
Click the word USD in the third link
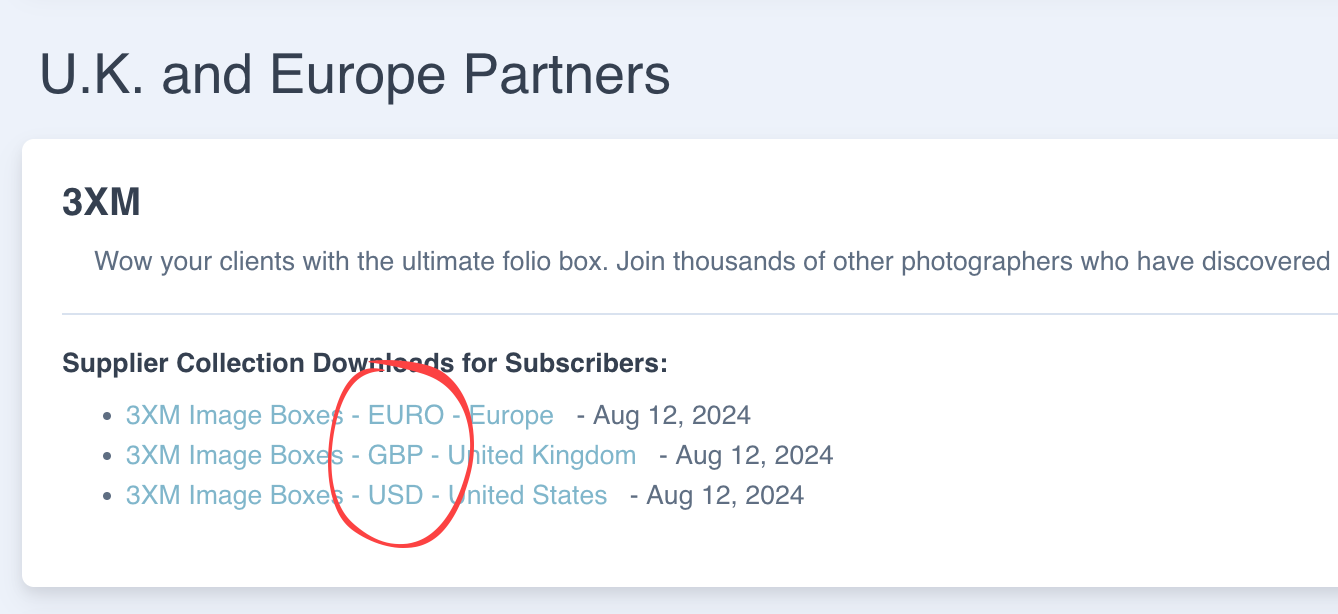point(396,496)
